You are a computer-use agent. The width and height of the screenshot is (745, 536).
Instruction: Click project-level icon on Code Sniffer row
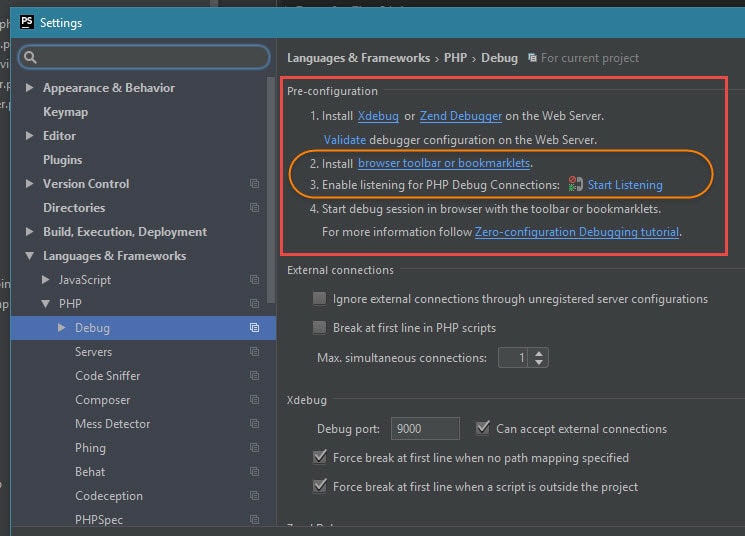point(255,375)
